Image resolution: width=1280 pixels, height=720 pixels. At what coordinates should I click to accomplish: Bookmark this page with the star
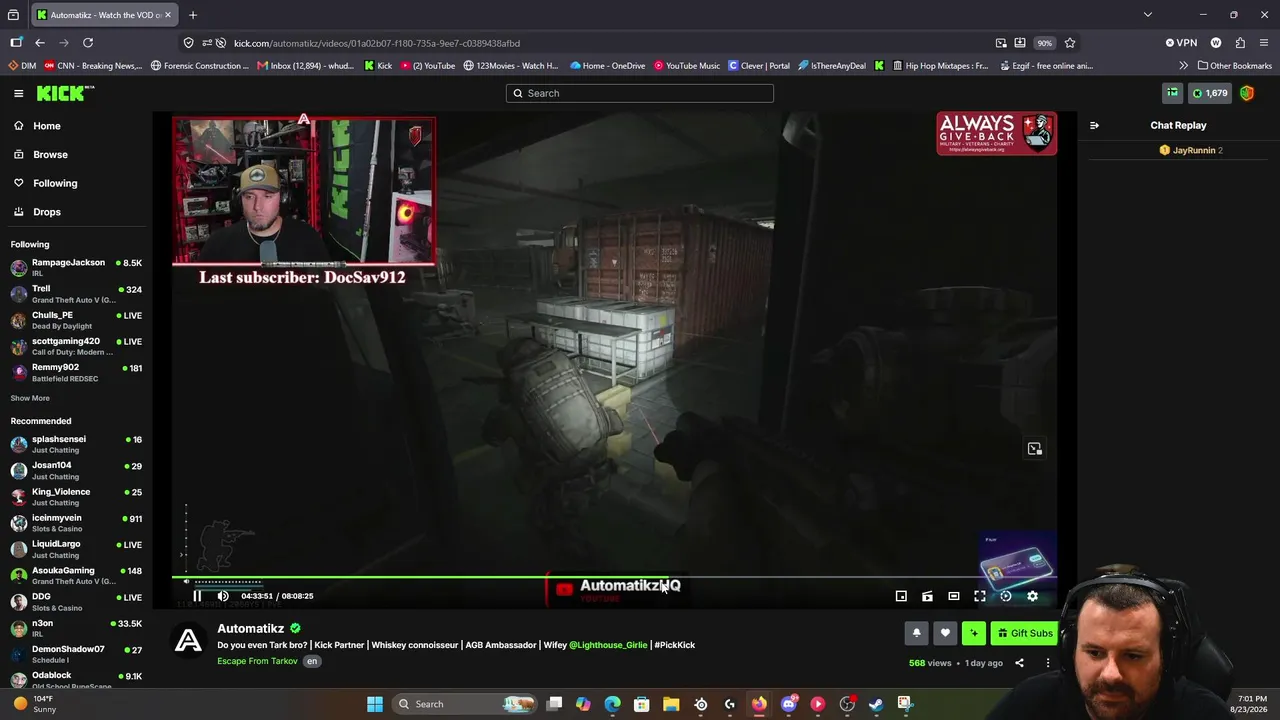click(1070, 43)
